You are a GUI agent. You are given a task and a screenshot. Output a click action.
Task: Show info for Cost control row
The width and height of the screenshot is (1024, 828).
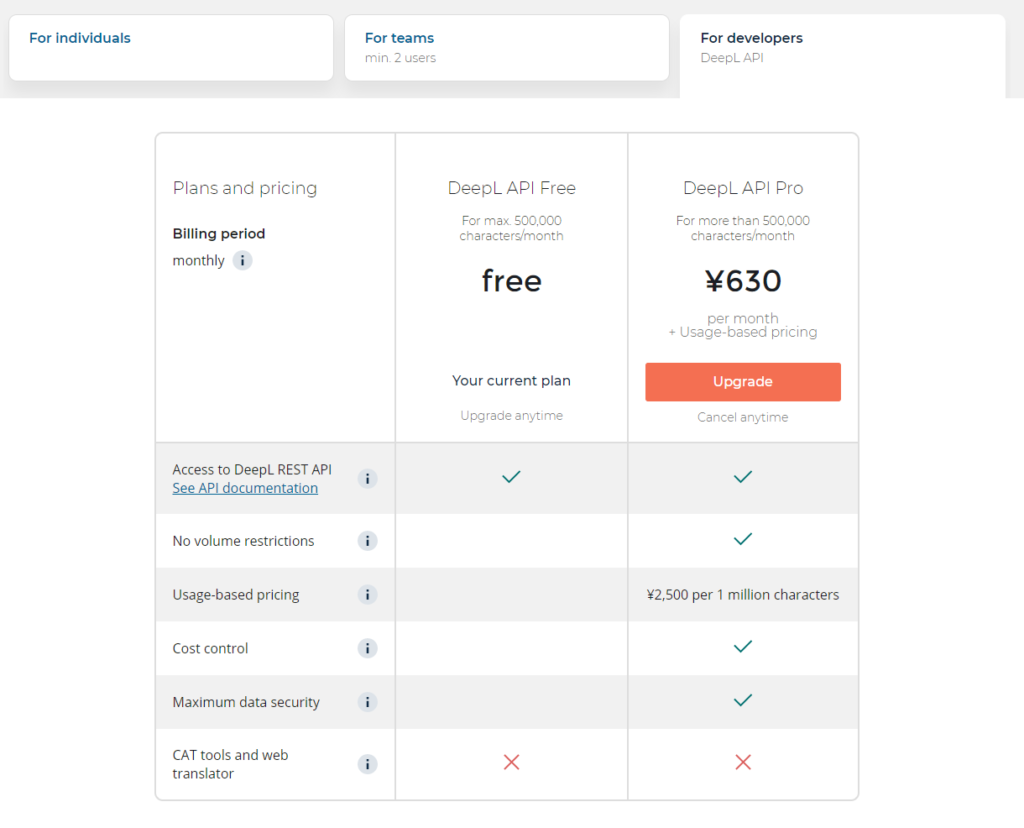pos(368,648)
